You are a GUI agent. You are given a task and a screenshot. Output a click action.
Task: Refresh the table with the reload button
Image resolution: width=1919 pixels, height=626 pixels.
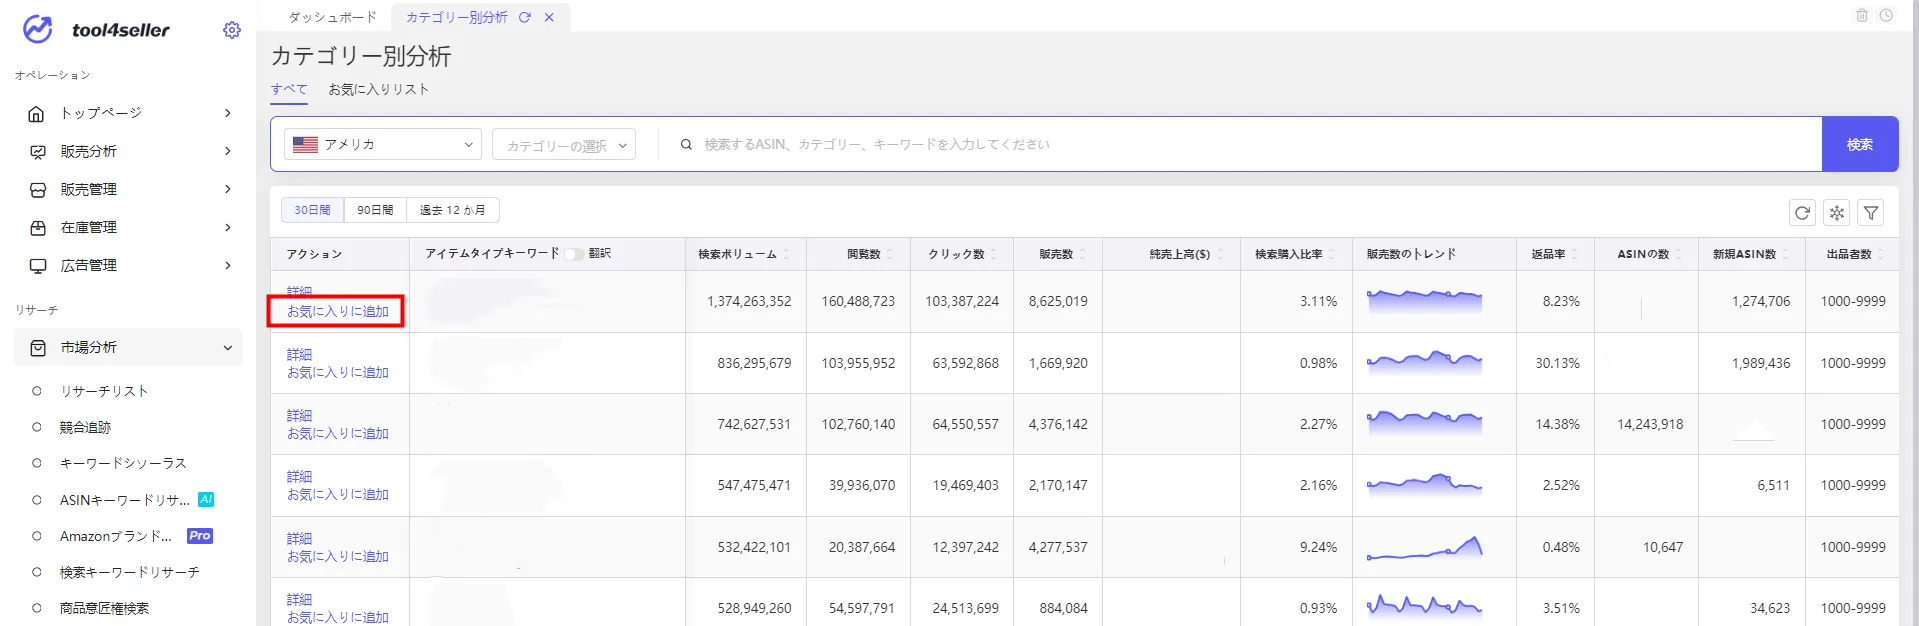(x=1802, y=212)
